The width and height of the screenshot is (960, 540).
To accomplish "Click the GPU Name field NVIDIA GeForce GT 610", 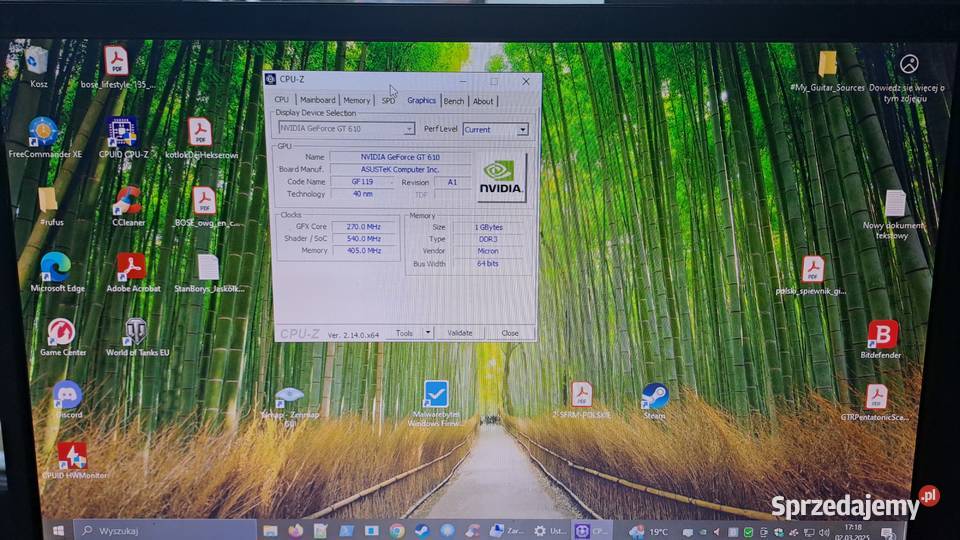I will coord(400,157).
